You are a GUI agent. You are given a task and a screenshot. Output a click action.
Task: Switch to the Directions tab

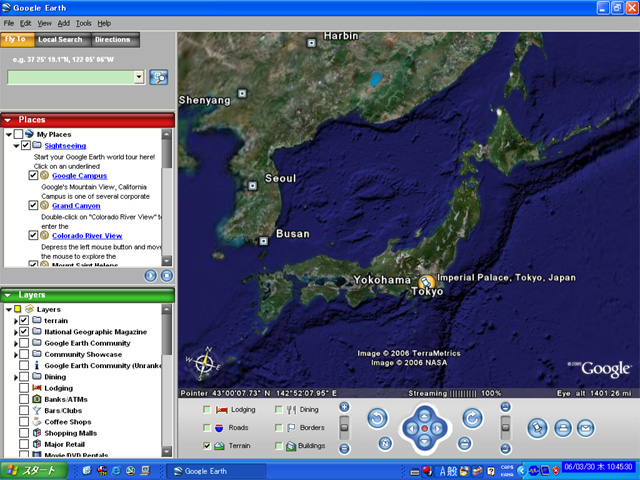pos(113,40)
